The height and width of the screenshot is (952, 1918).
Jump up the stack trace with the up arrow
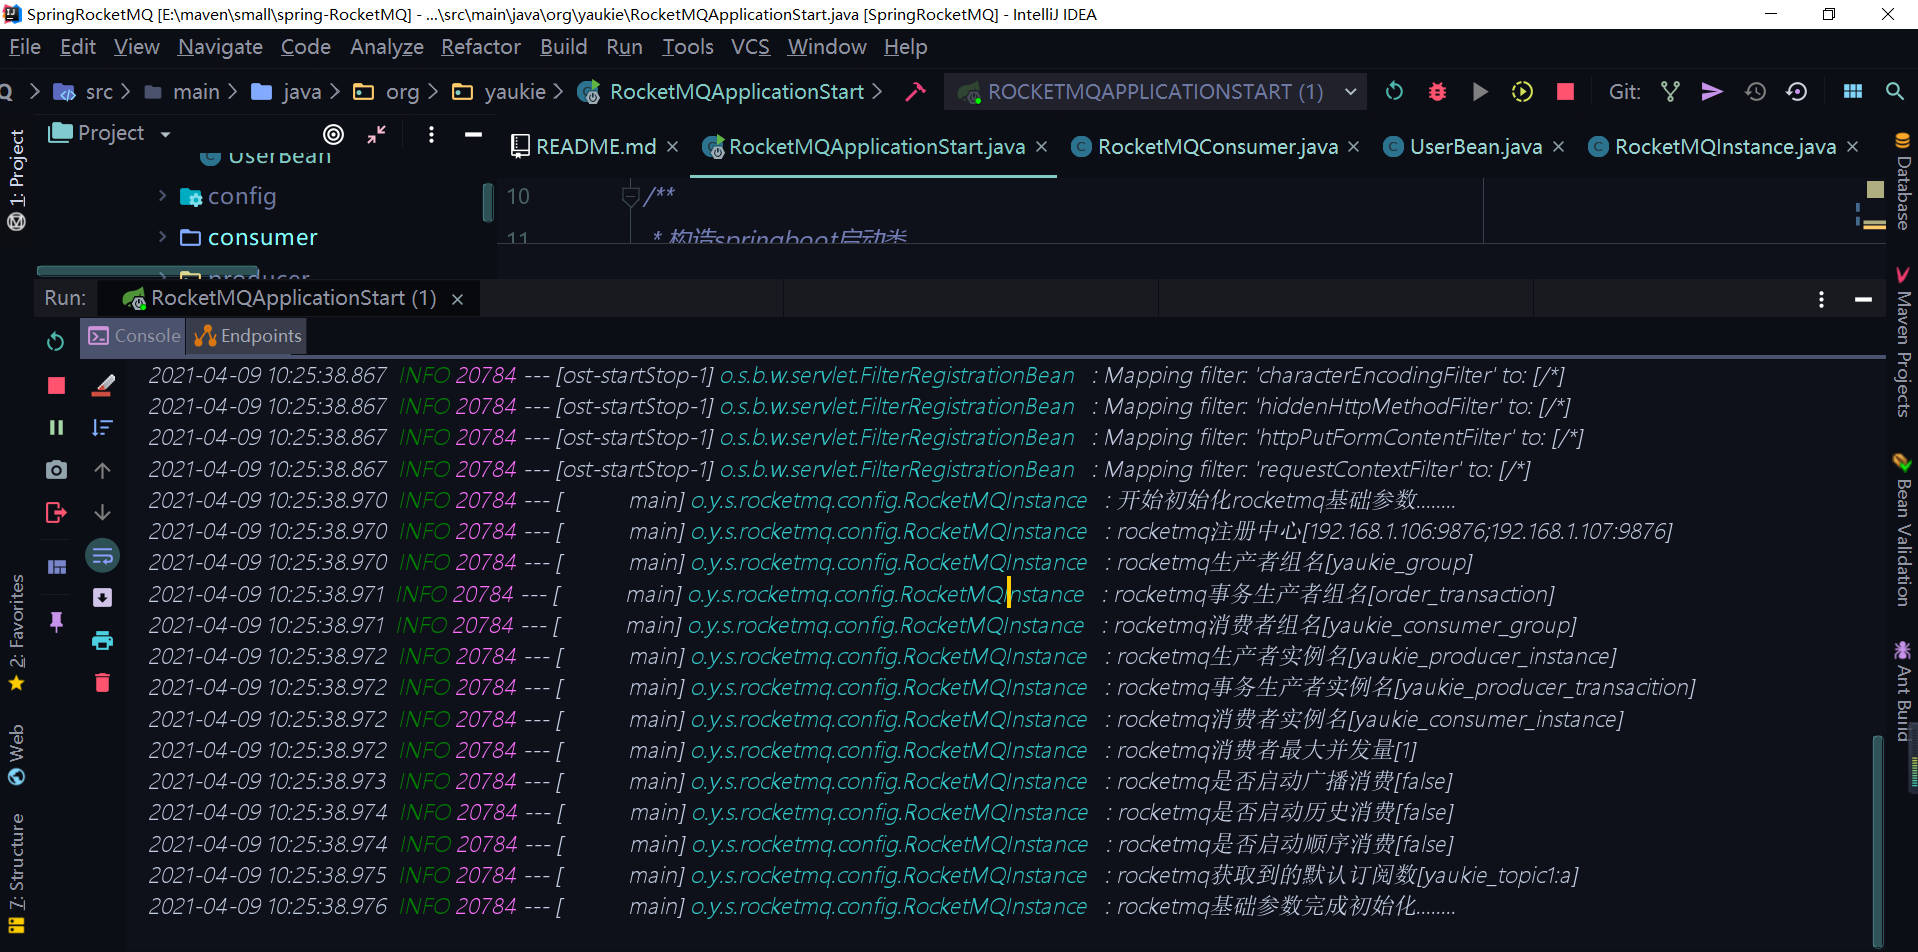[102, 470]
